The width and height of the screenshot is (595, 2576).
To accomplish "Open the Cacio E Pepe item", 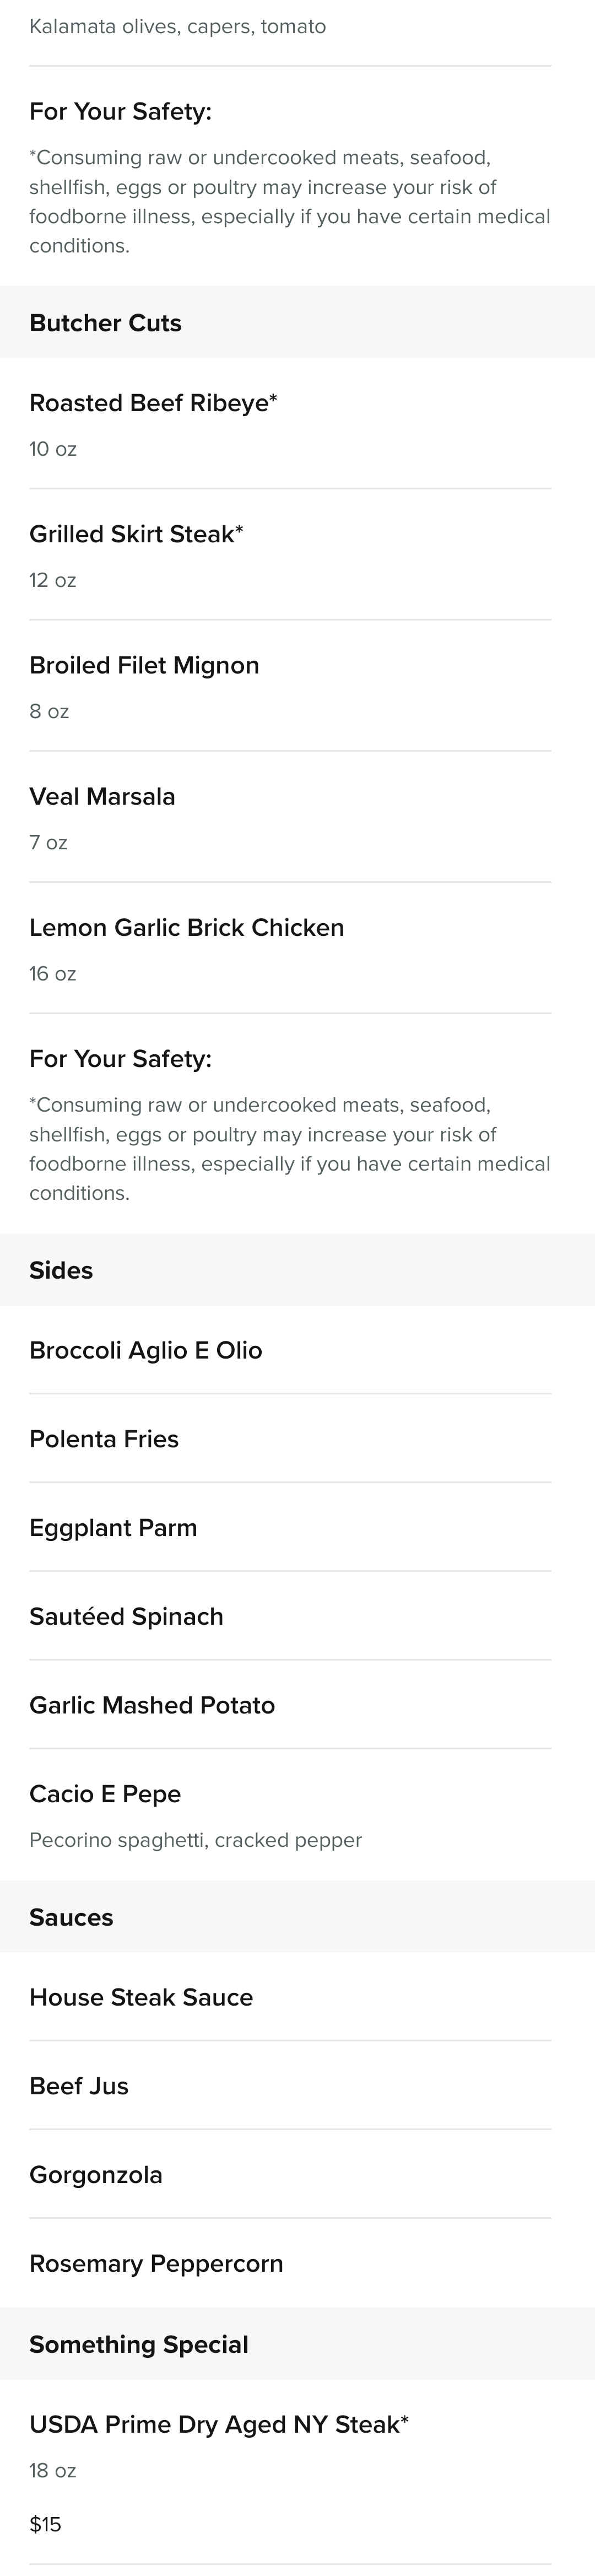I will pos(290,1815).
